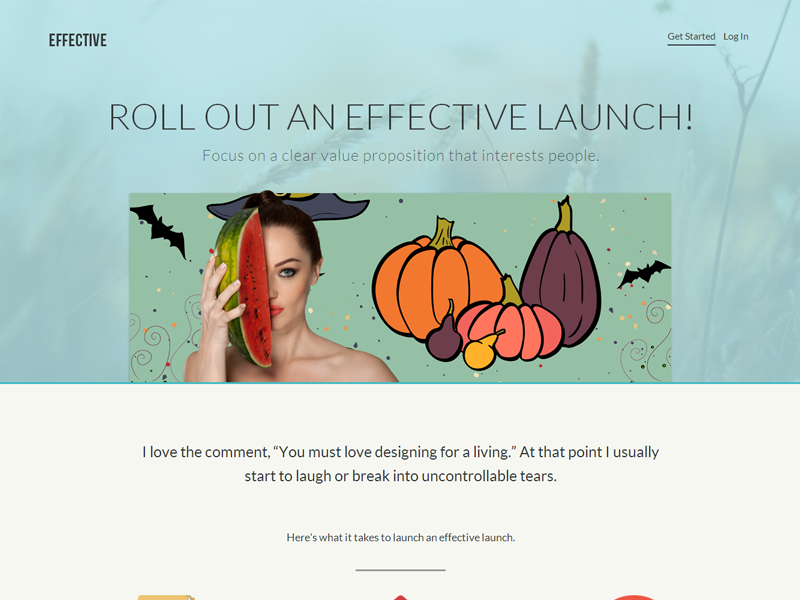Click the subheading about clear value proposition
800x600 pixels.
tap(401, 156)
